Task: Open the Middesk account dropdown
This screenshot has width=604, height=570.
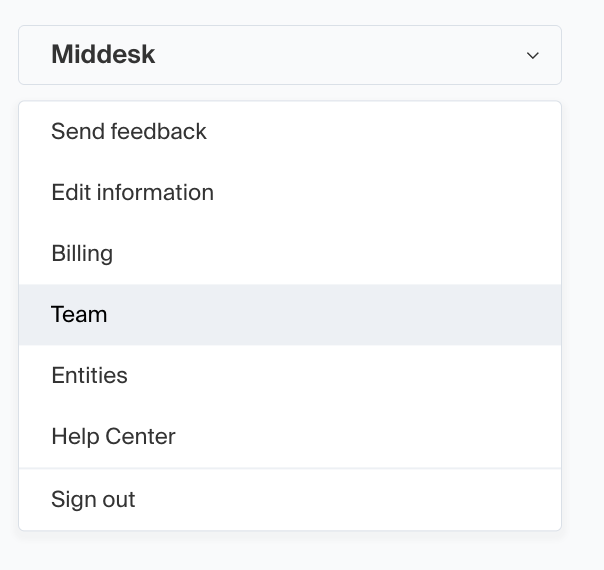Action: point(289,55)
